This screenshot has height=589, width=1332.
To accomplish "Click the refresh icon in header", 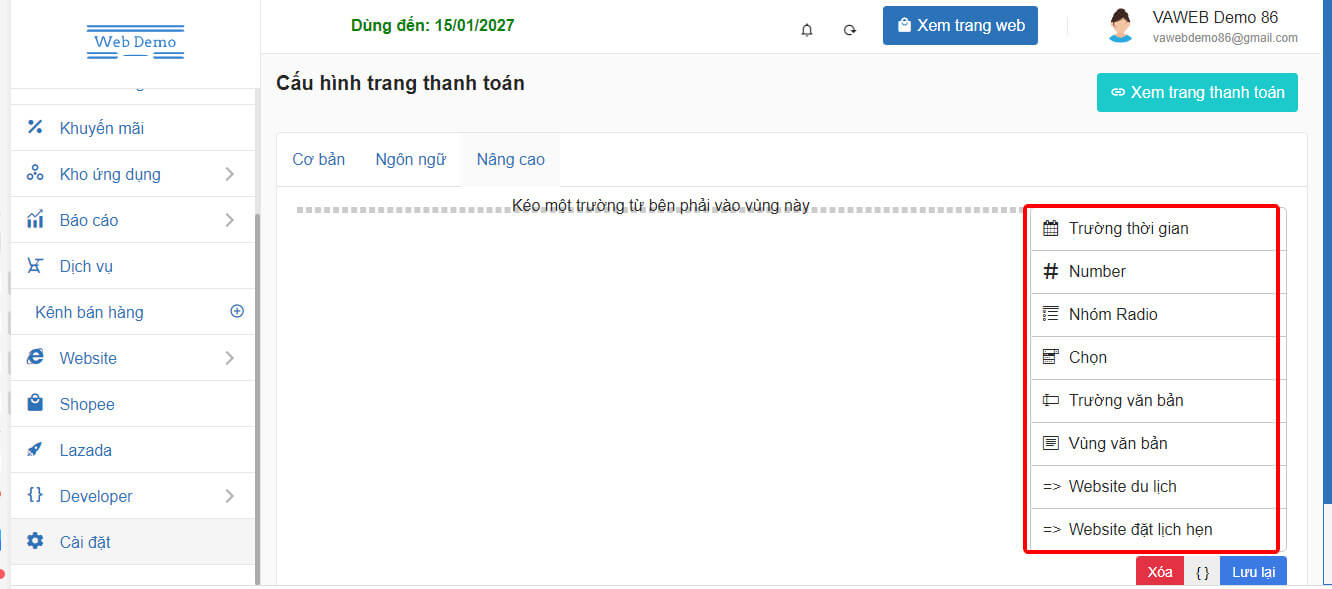I will 850,30.
